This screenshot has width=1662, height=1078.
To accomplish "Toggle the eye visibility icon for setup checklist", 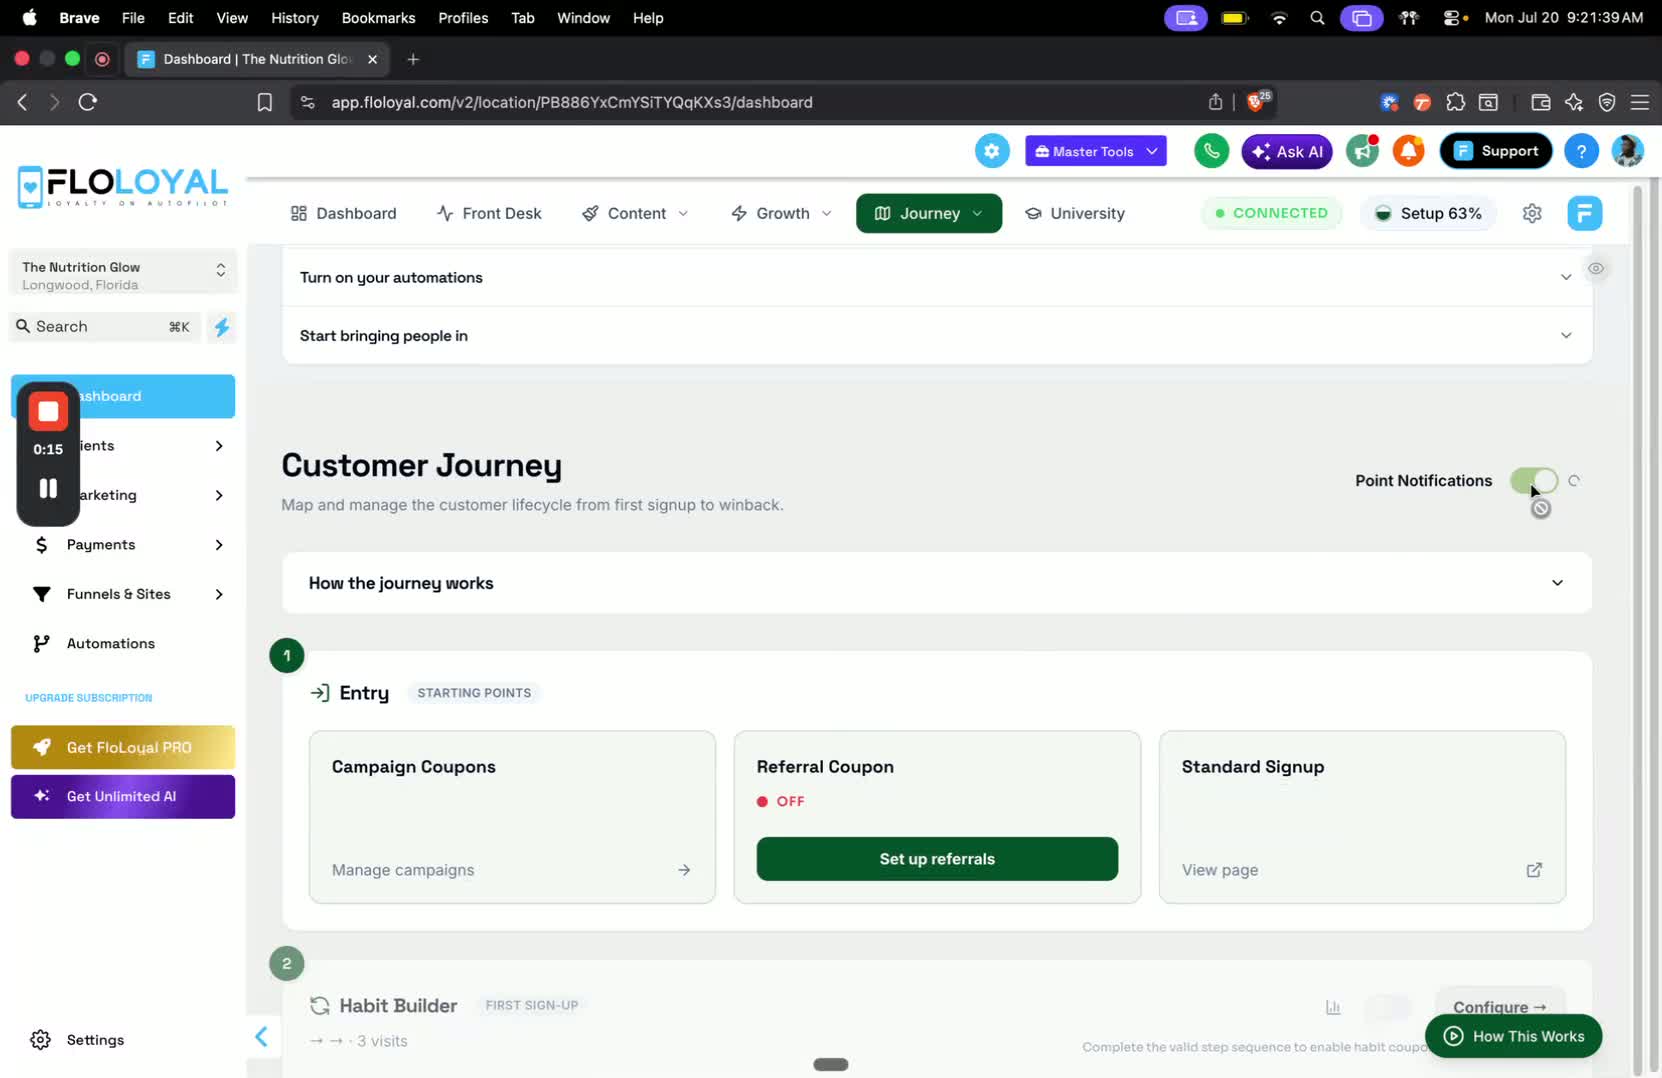I will tap(1596, 268).
